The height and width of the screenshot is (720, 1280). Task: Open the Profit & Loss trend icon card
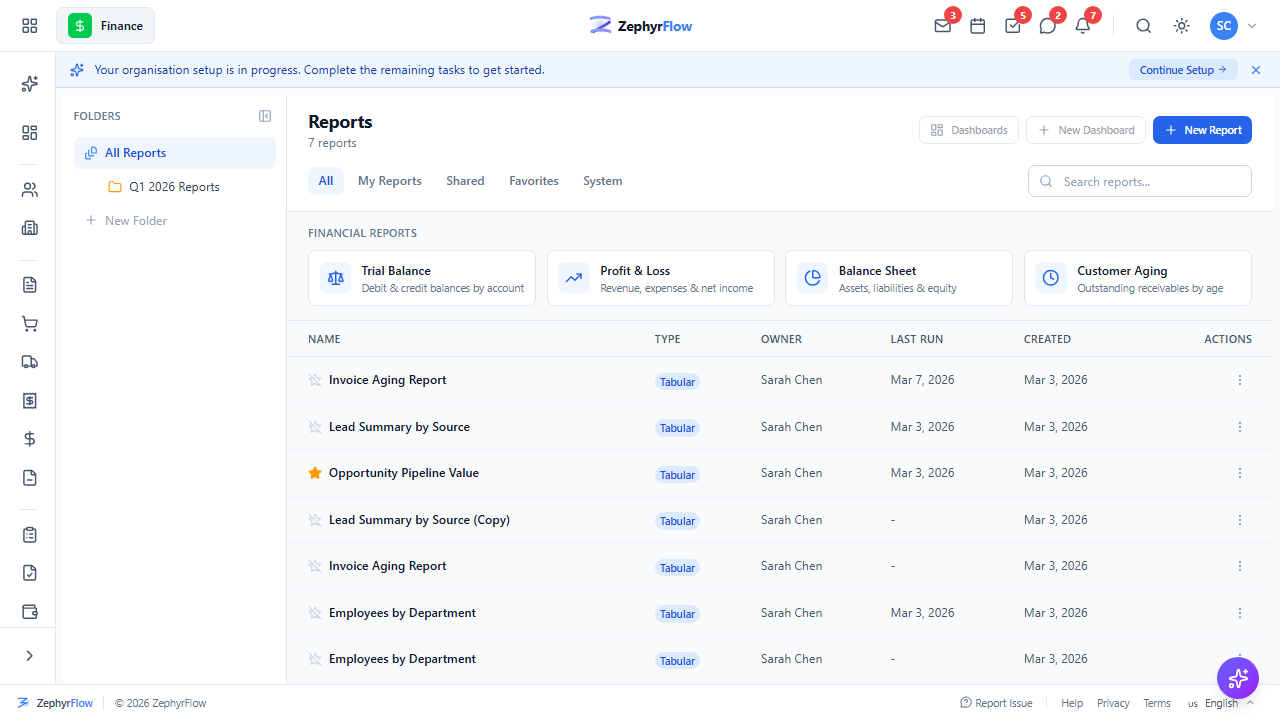[x=661, y=278]
